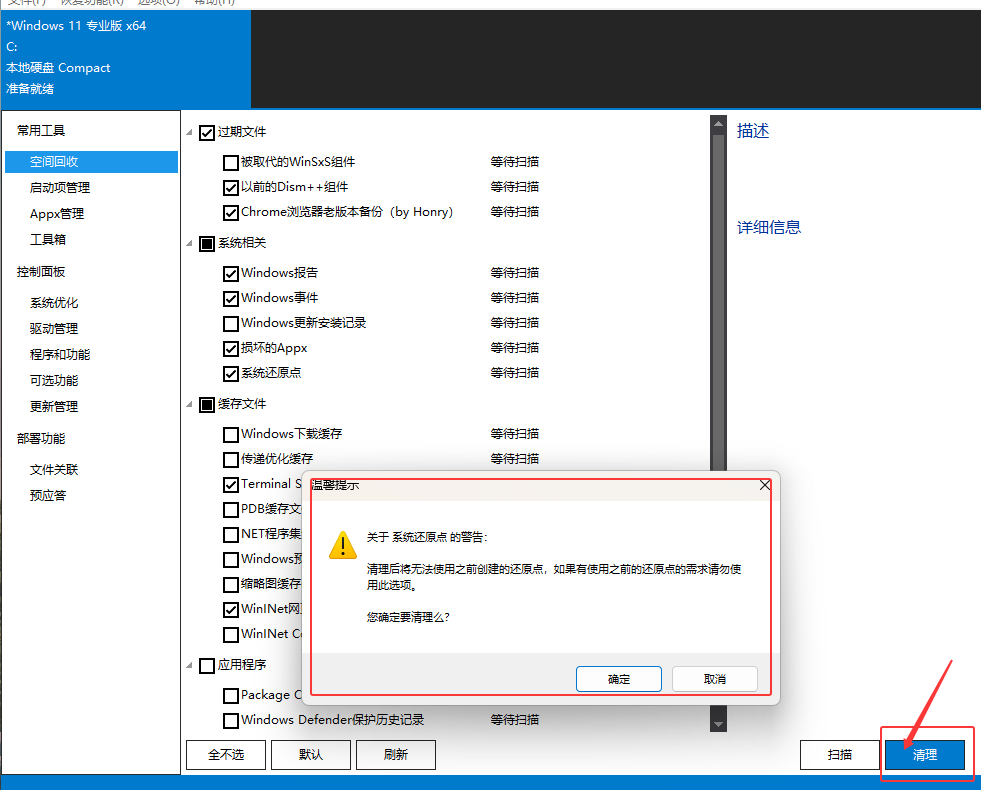Check the 应用程序 group checkbox

206,666
